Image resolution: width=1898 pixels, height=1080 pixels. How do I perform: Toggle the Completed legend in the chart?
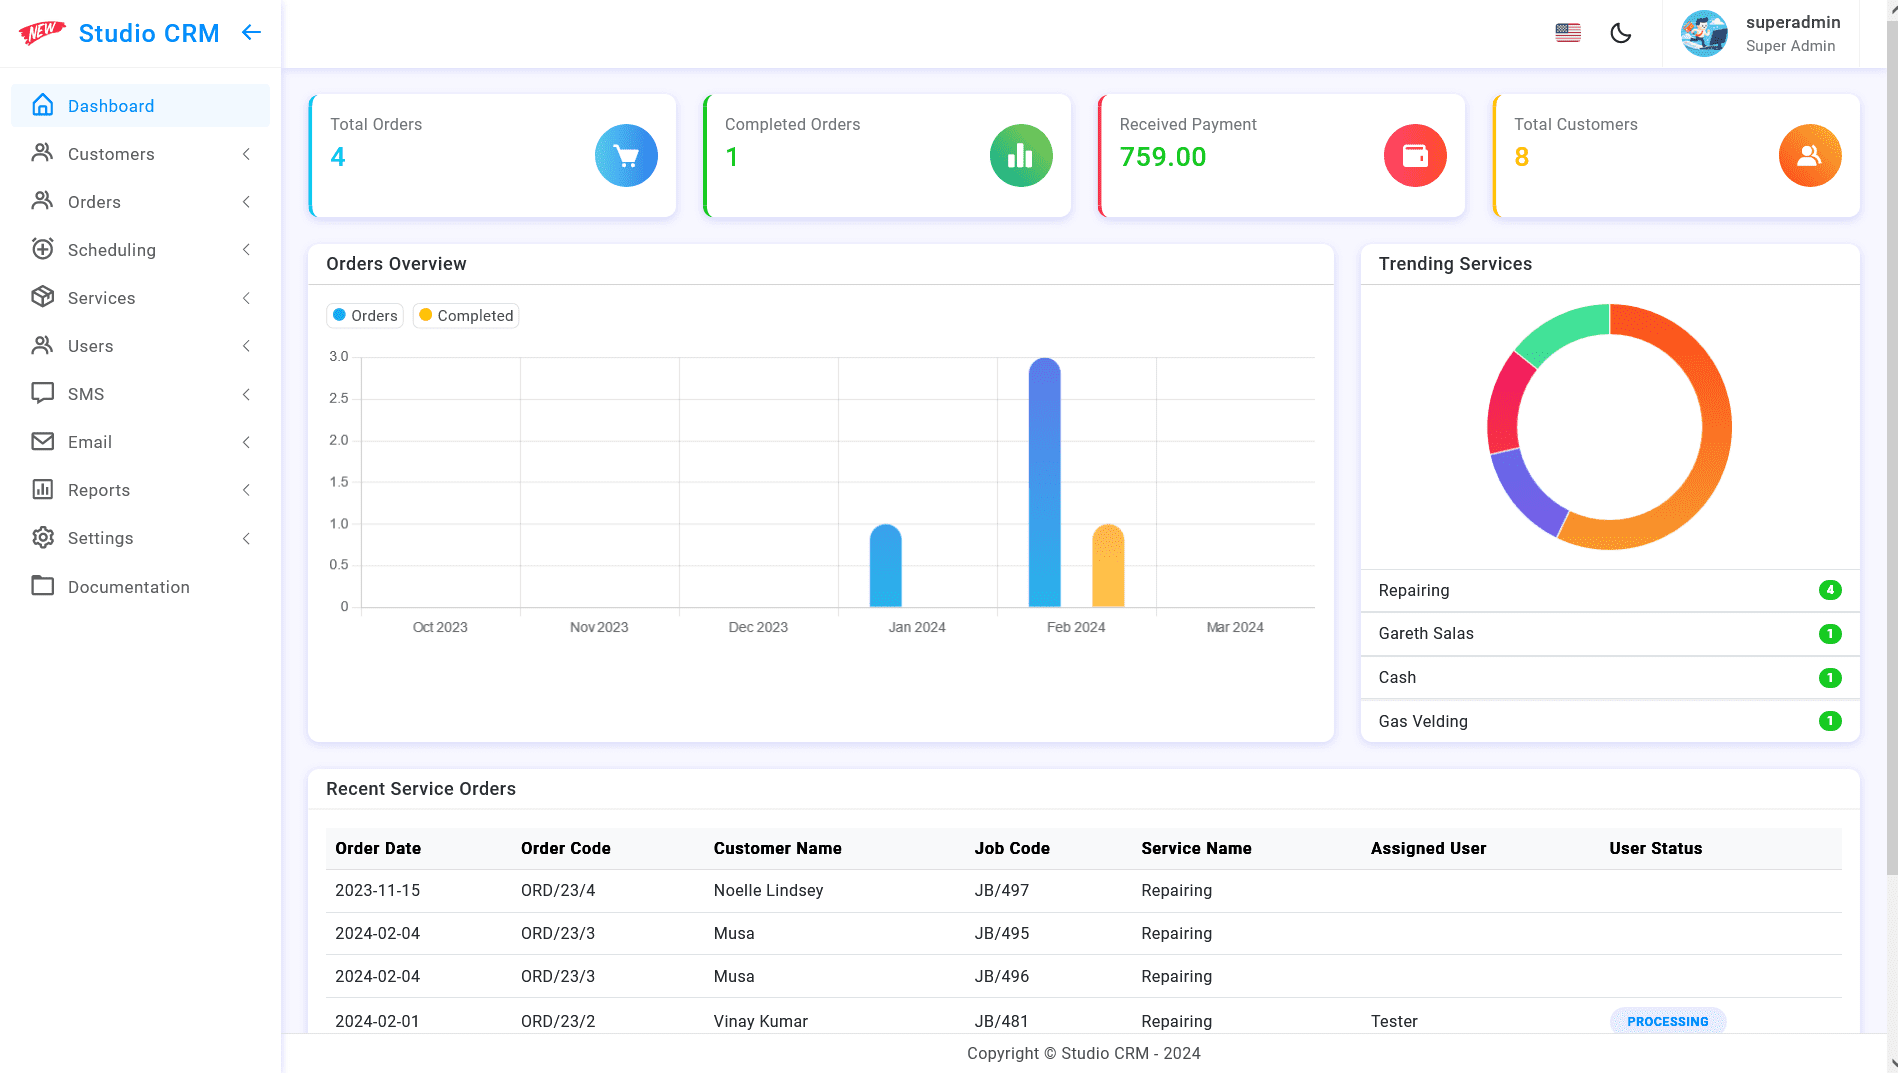tap(465, 315)
